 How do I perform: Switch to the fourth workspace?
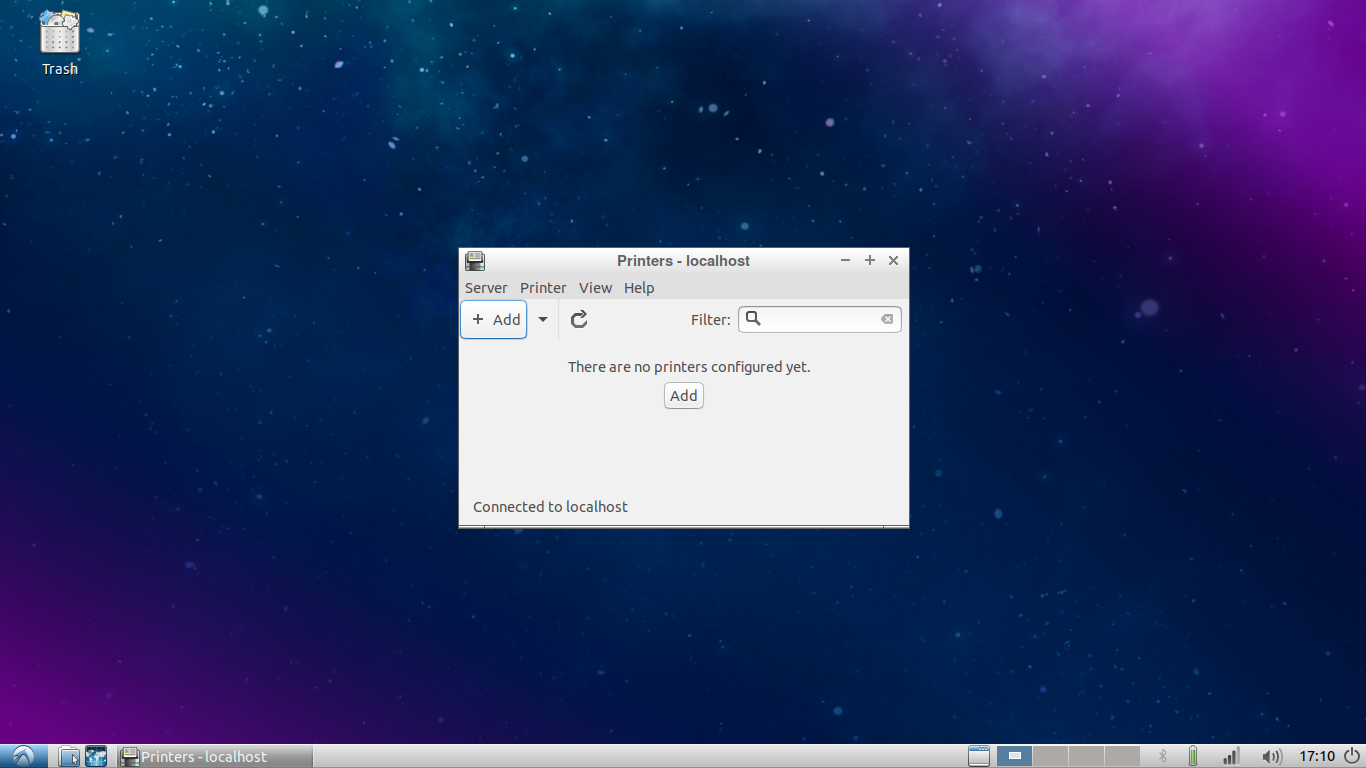point(1122,757)
